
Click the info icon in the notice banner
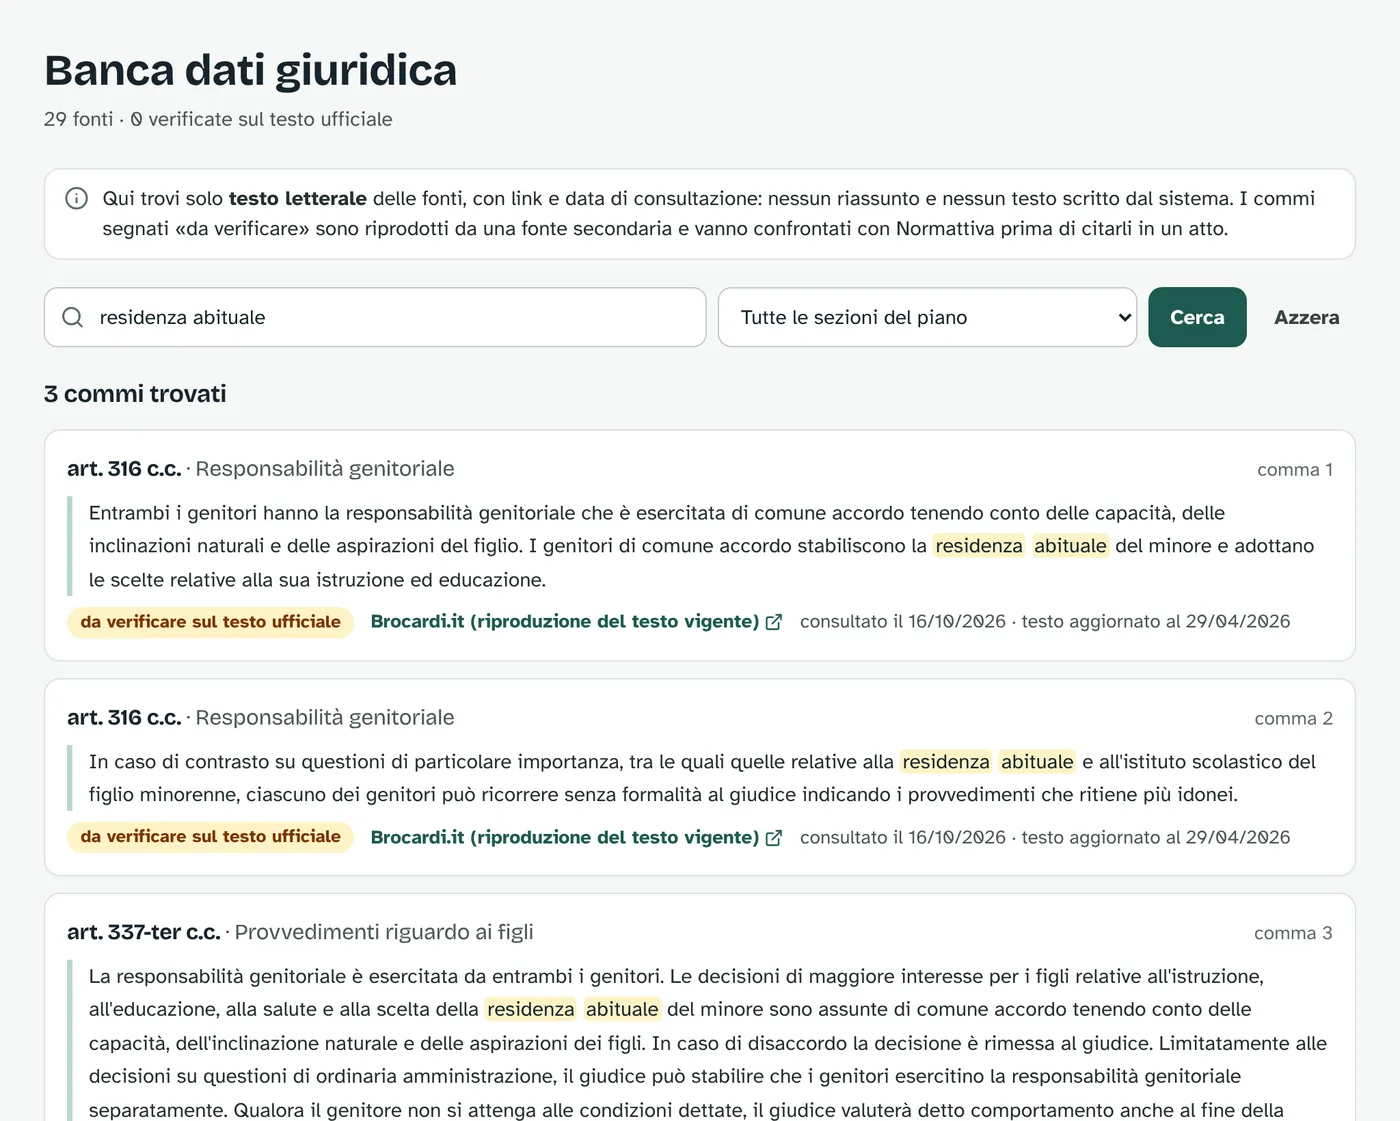[76, 198]
